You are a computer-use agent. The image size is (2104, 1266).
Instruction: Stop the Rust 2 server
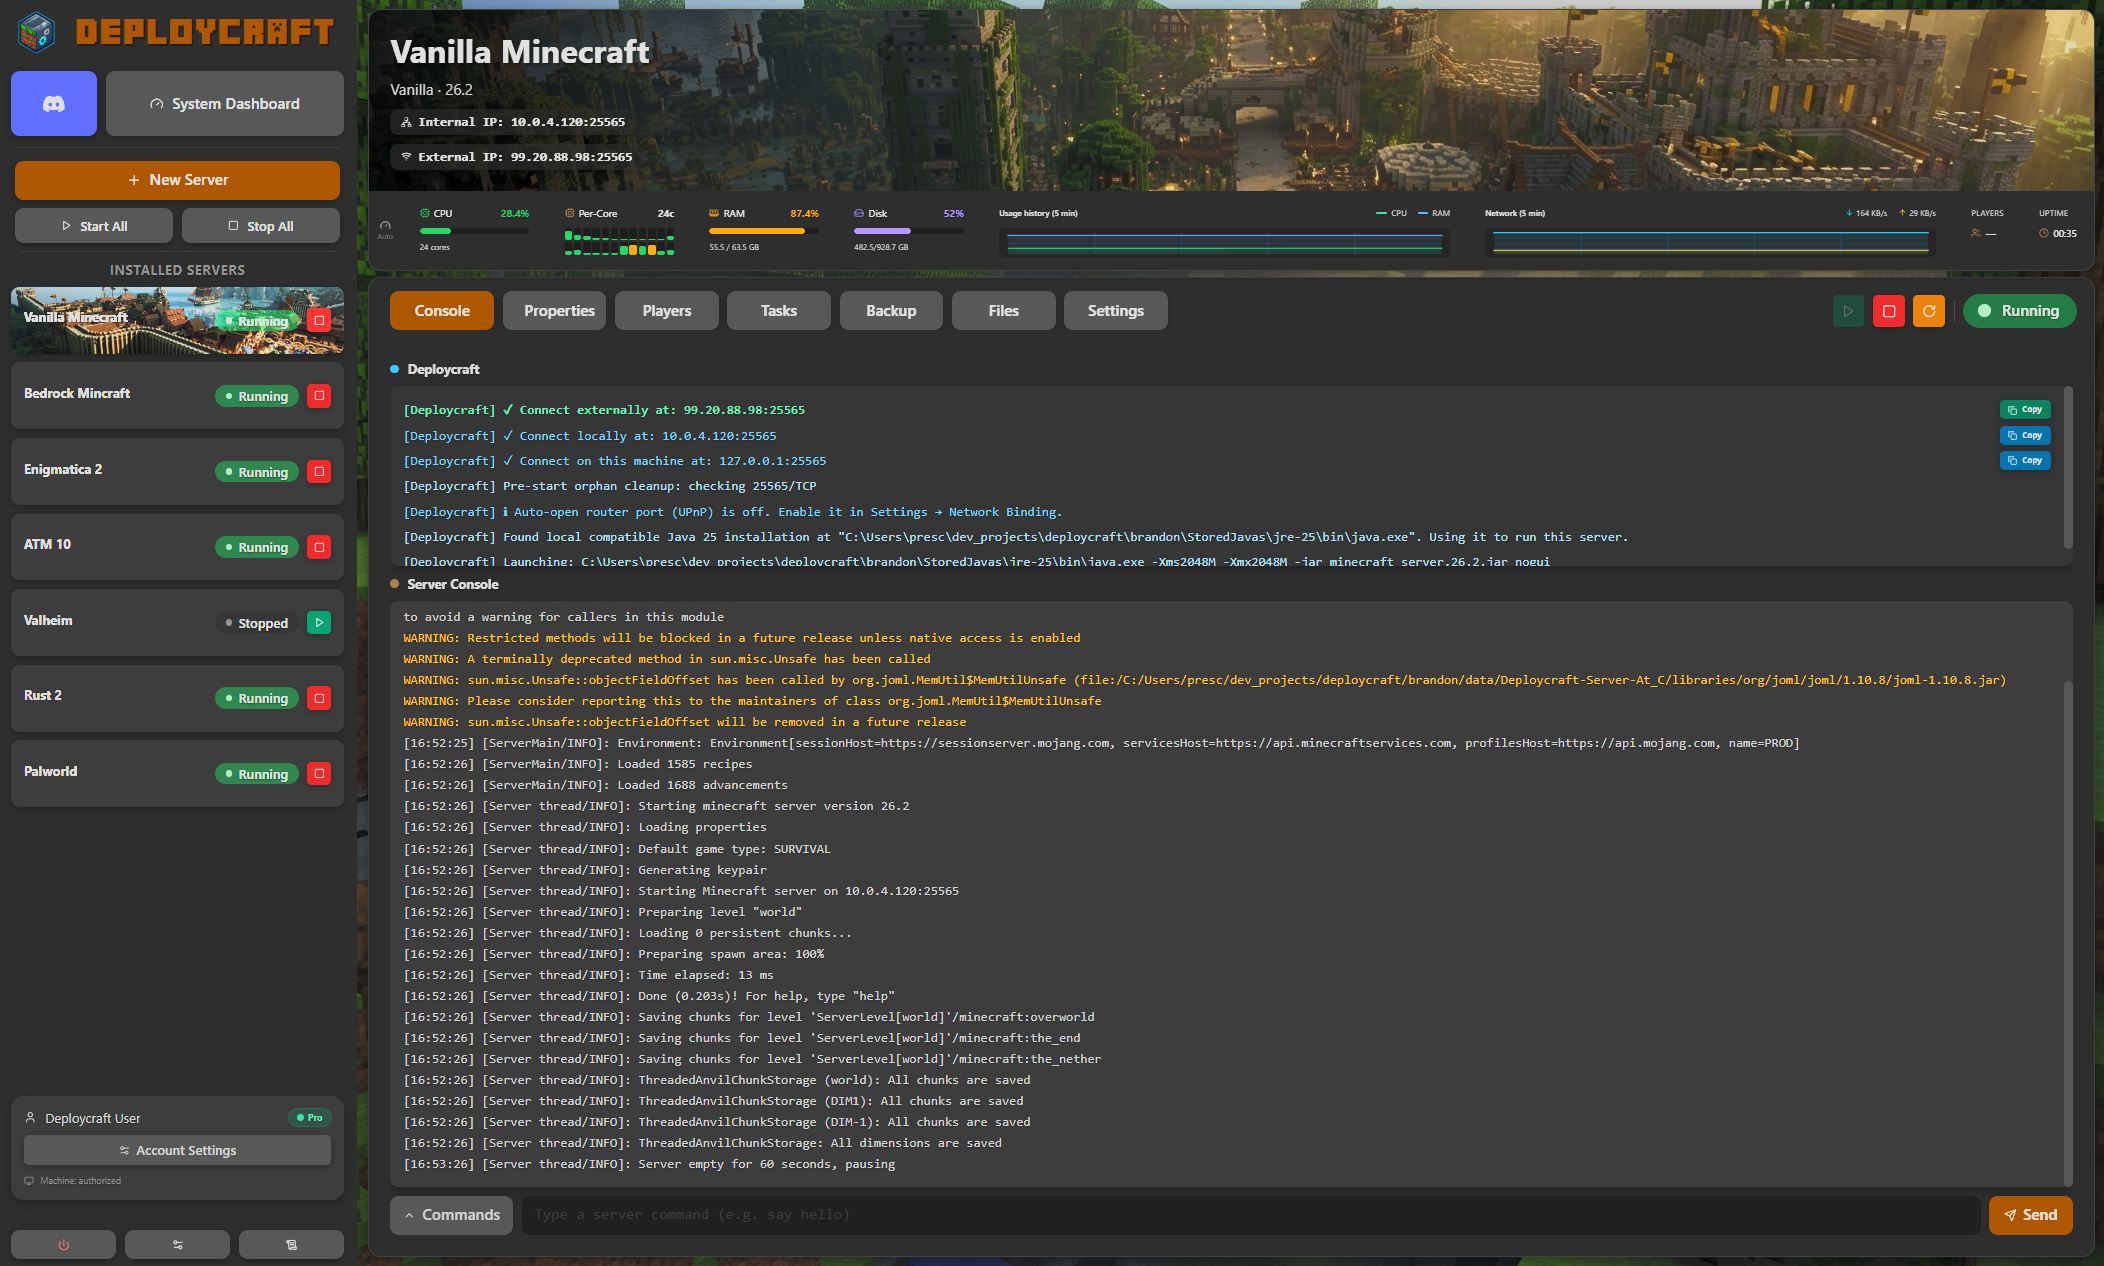click(x=319, y=698)
